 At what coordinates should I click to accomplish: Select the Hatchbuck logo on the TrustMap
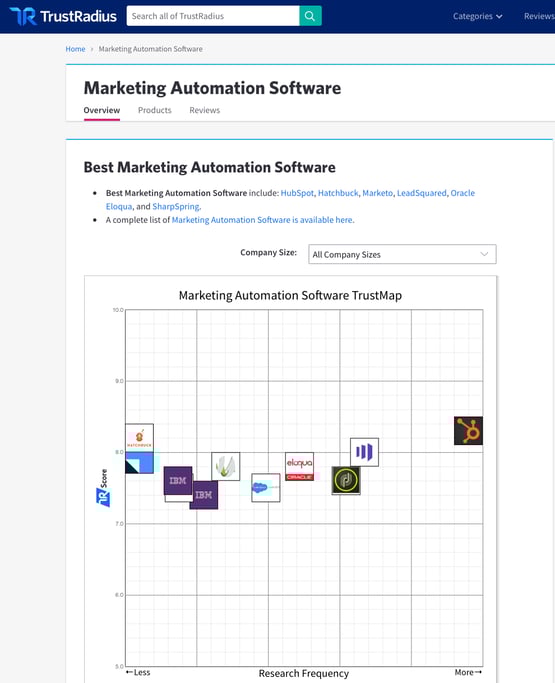point(139,437)
